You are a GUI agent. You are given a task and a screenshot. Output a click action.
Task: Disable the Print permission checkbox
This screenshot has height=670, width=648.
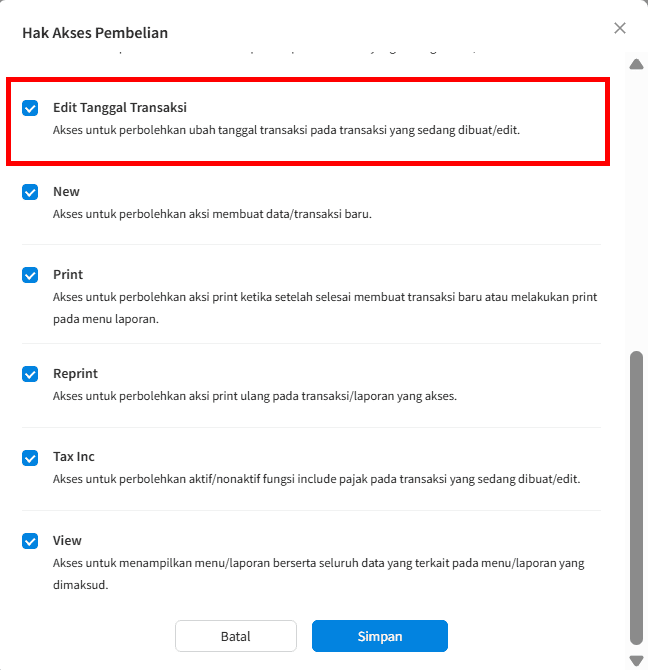click(x=30, y=275)
